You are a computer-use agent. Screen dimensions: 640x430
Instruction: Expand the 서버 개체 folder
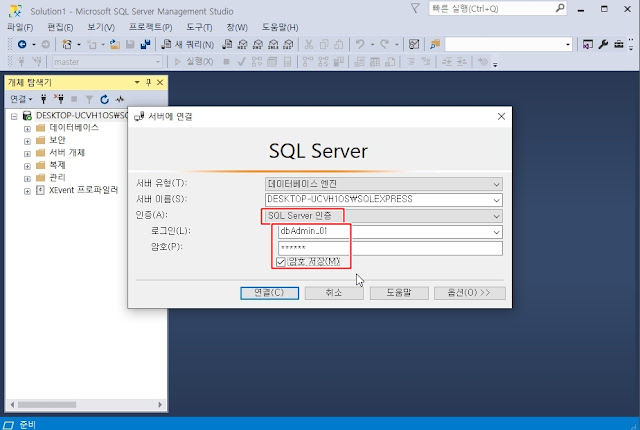pos(27,153)
